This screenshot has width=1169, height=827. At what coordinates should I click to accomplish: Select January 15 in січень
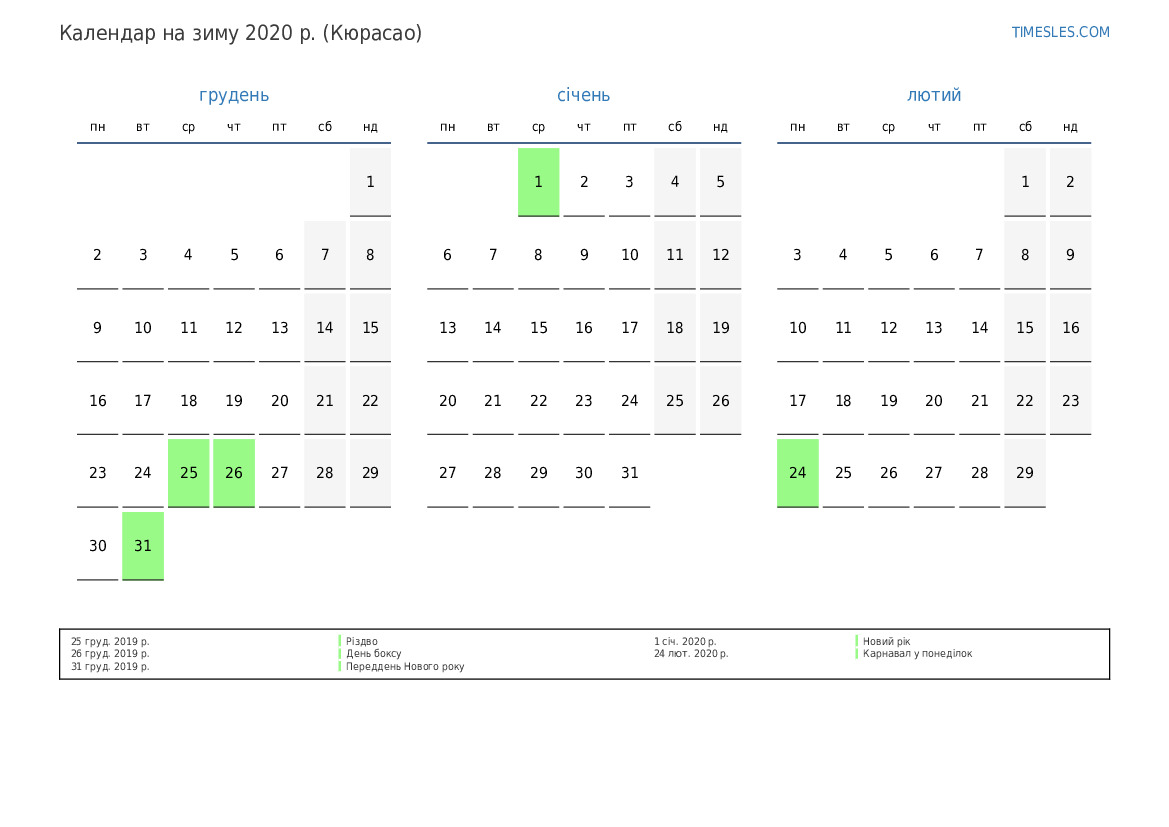click(538, 327)
